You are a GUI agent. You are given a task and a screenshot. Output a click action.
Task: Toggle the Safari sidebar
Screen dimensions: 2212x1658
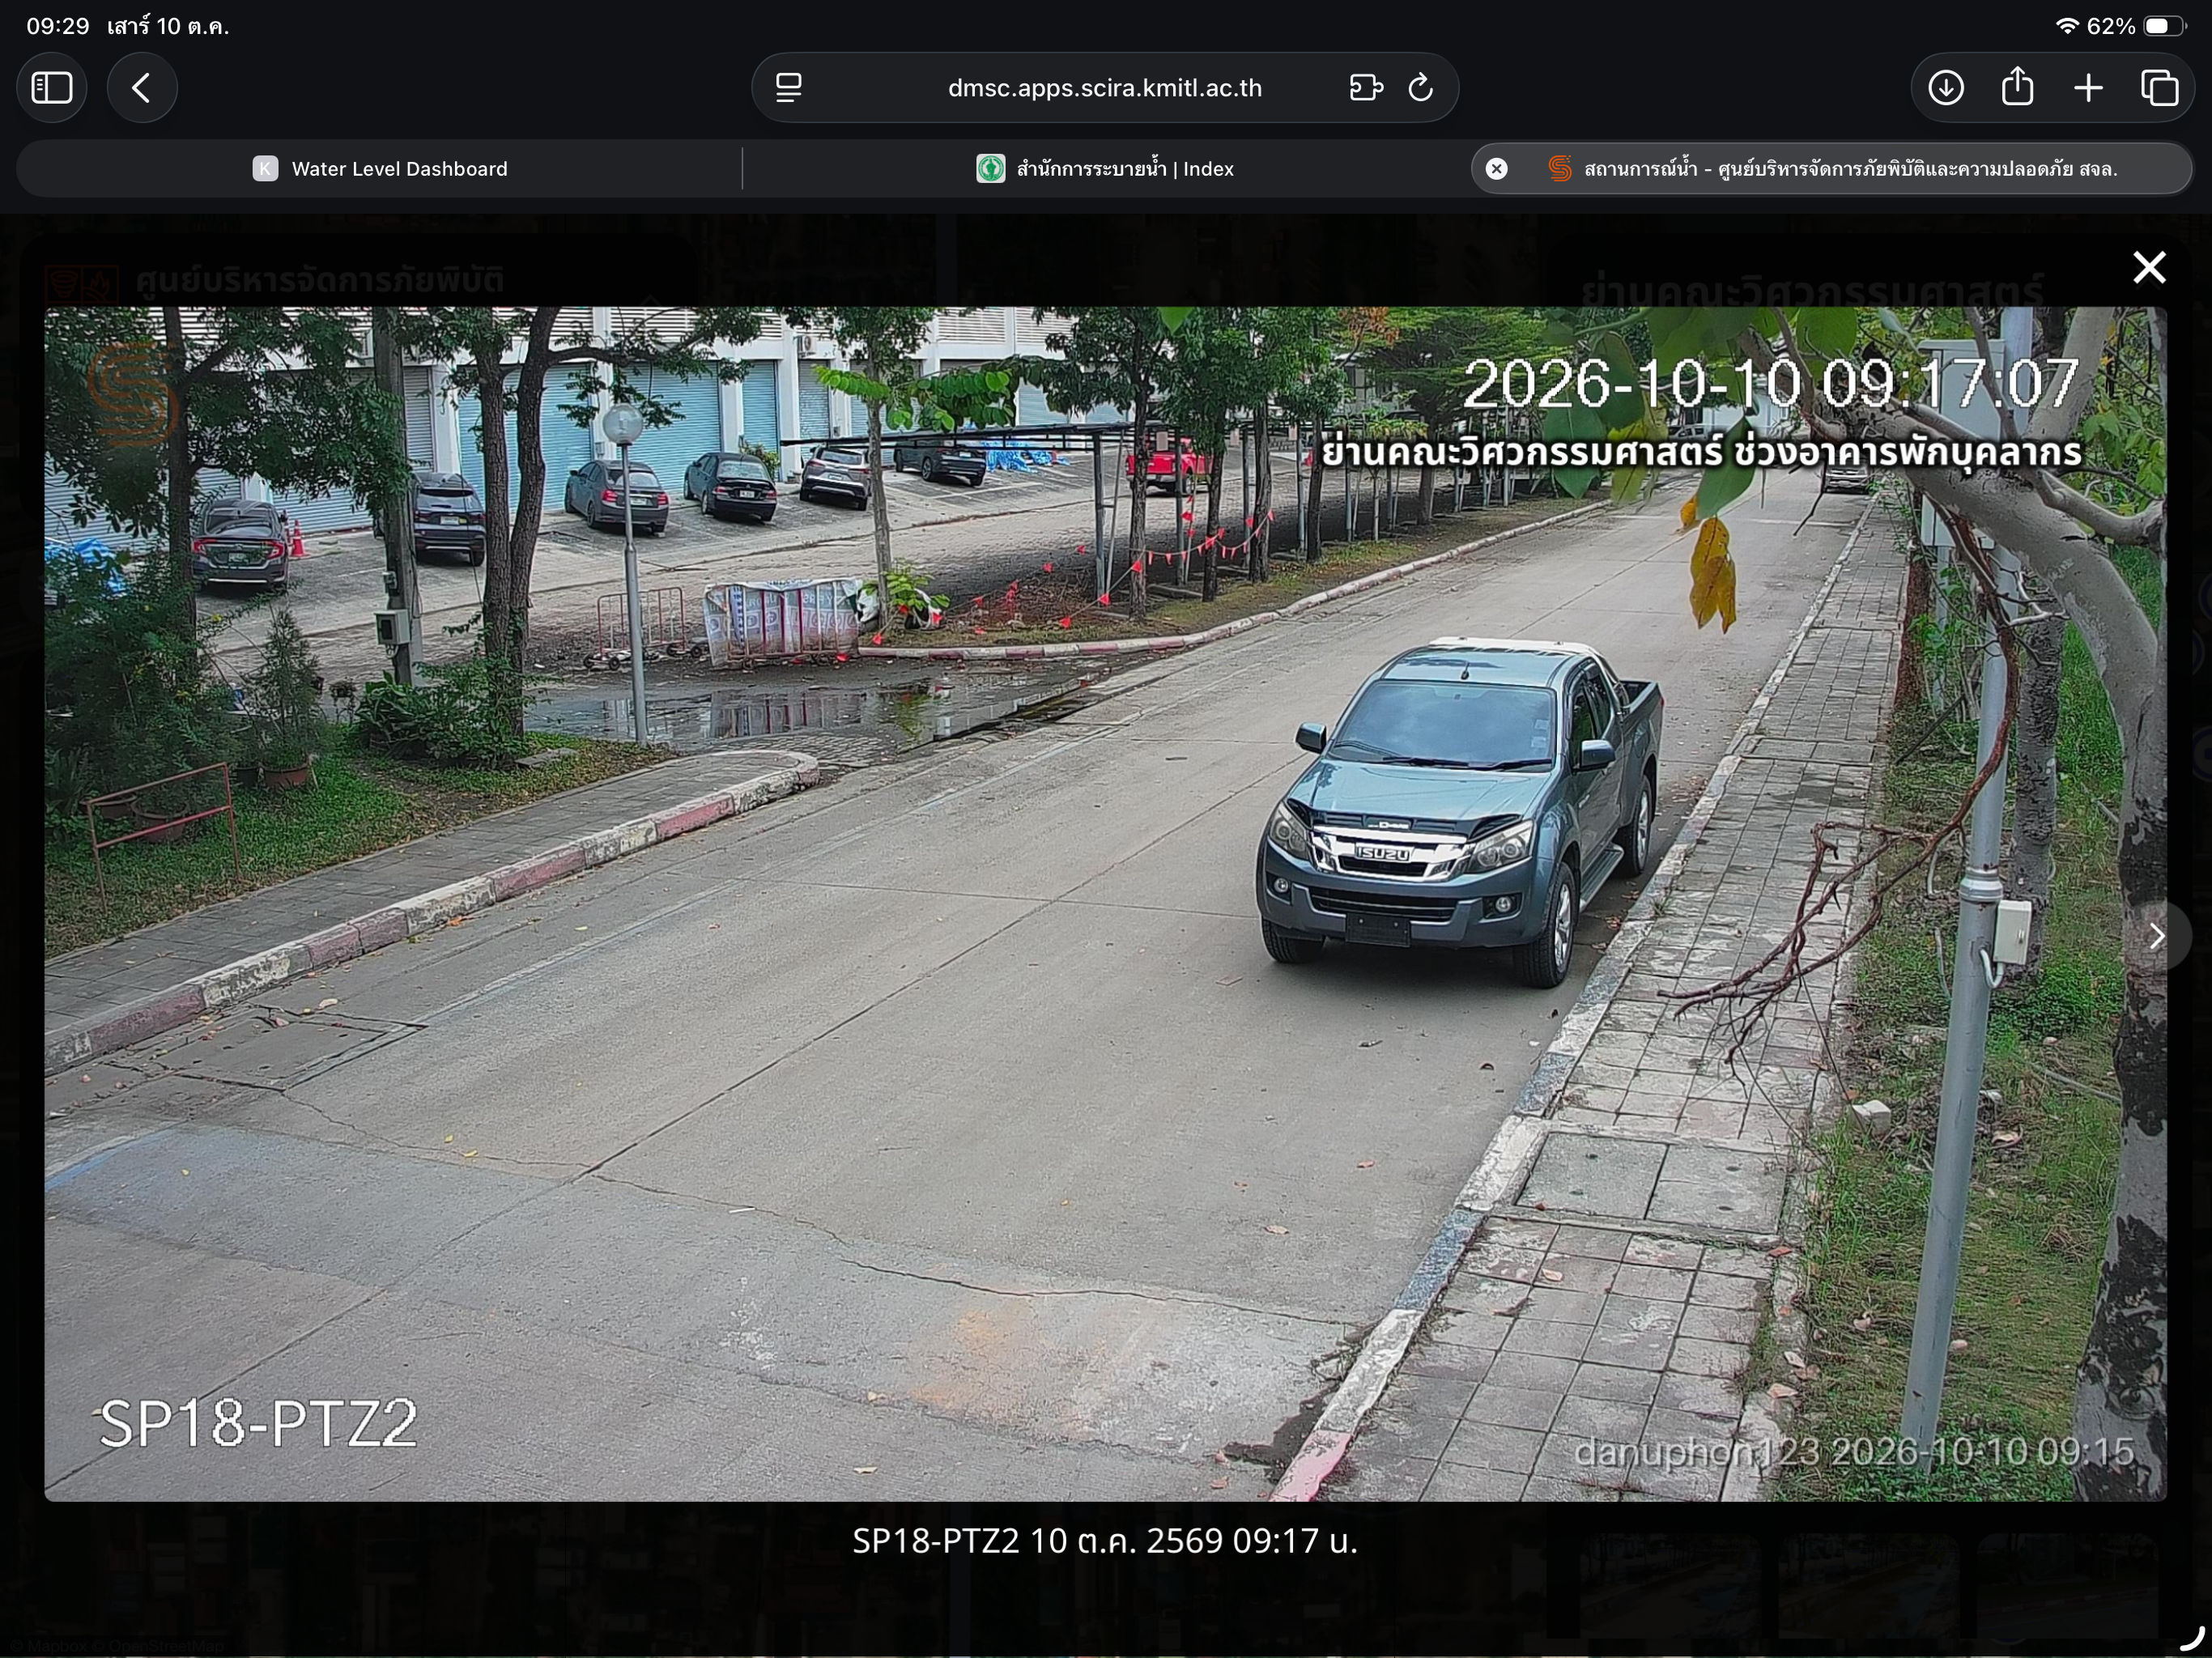[52, 88]
